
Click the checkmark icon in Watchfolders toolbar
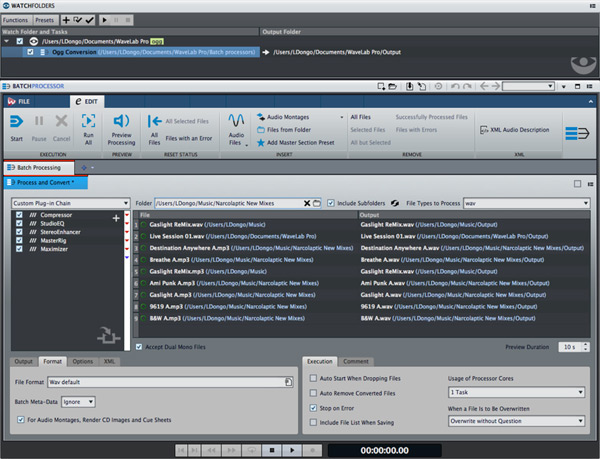pos(90,20)
